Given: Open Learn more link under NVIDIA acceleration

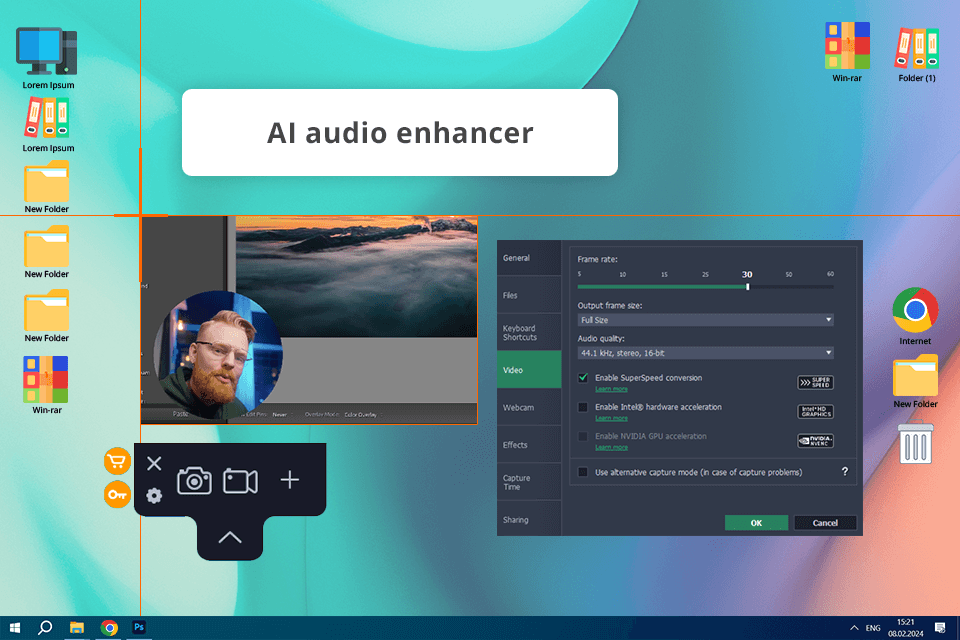Looking at the screenshot, I should point(611,448).
